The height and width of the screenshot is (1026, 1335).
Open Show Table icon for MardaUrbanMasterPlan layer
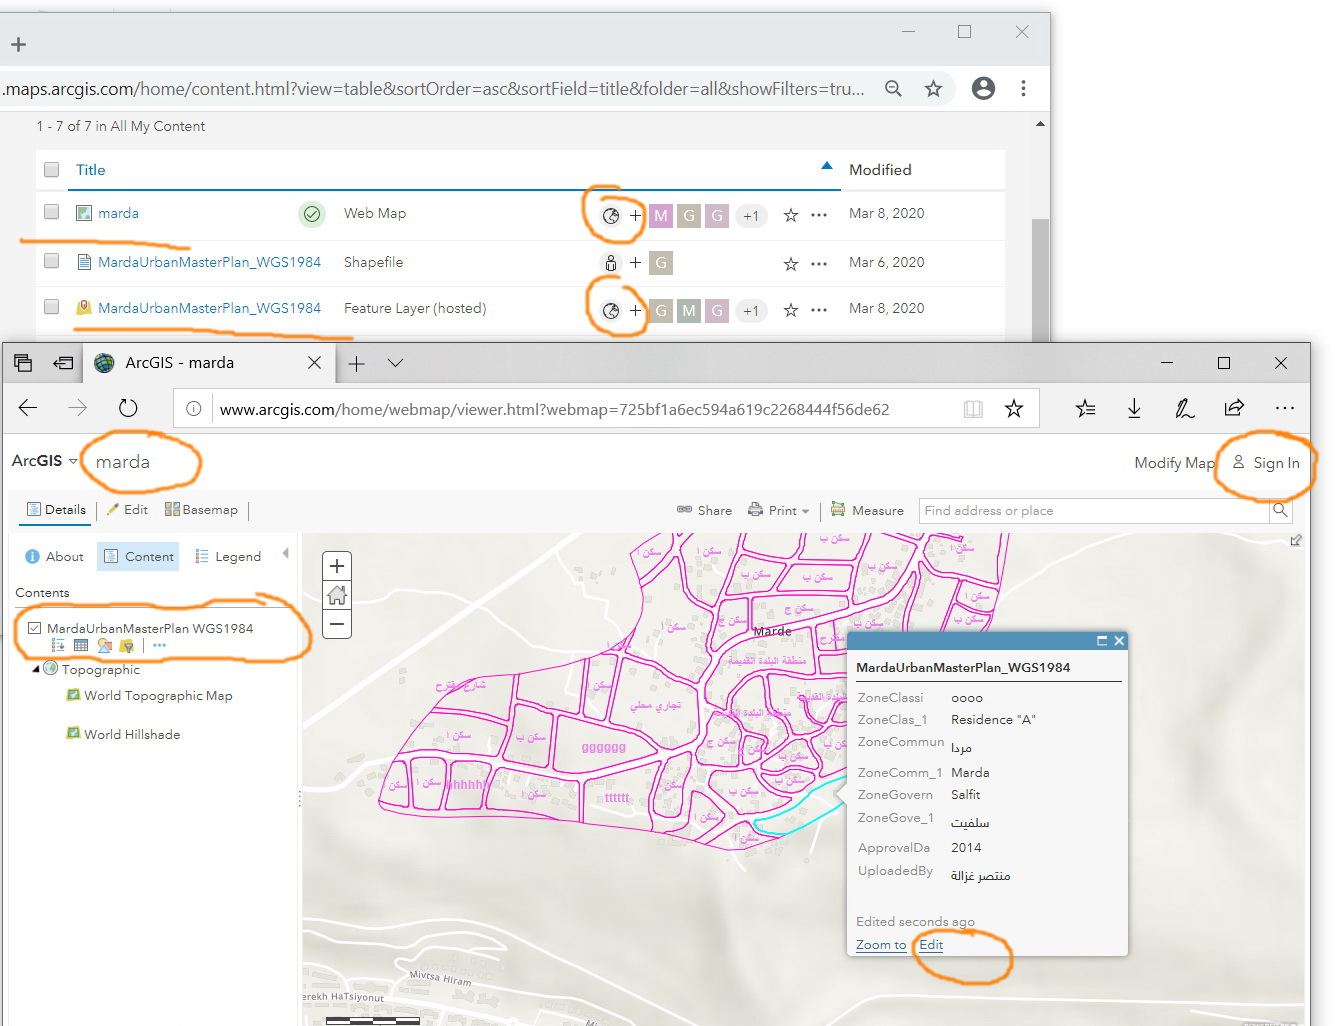click(81, 646)
